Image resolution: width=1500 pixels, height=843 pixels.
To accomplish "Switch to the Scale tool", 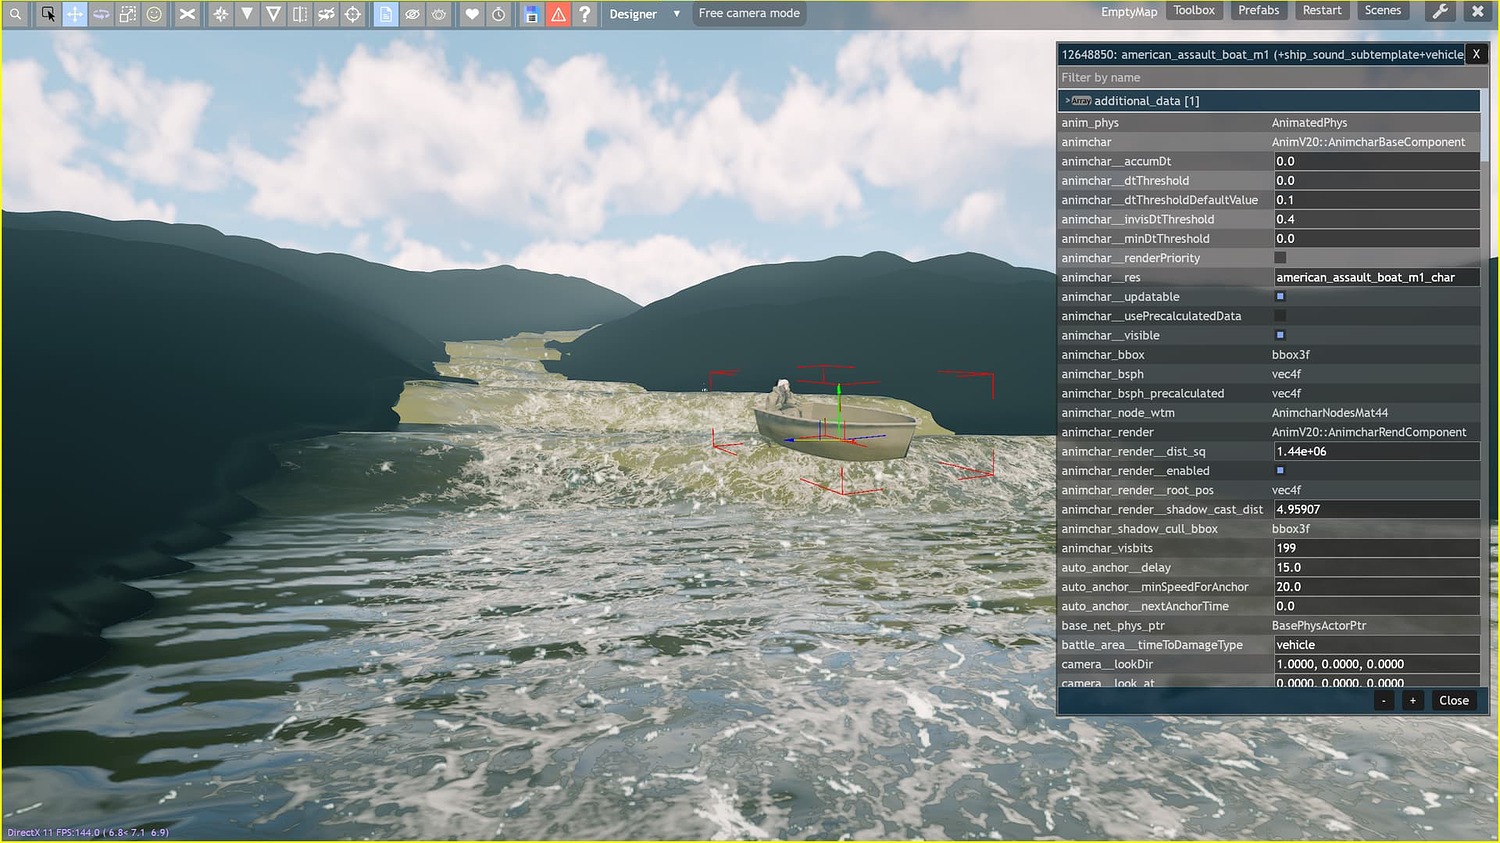I will [127, 14].
